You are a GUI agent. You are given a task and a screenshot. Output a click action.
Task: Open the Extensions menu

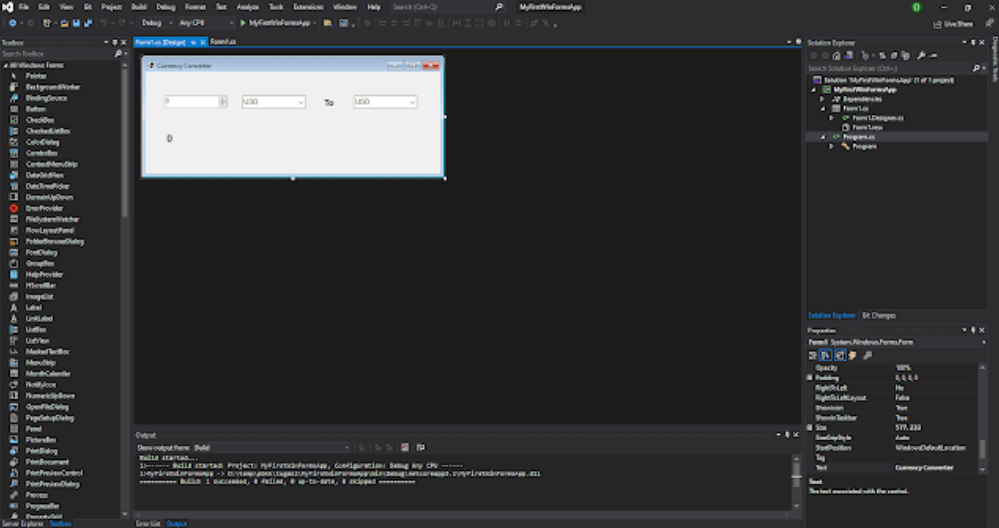pyautogui.click(x=308, y=7)
